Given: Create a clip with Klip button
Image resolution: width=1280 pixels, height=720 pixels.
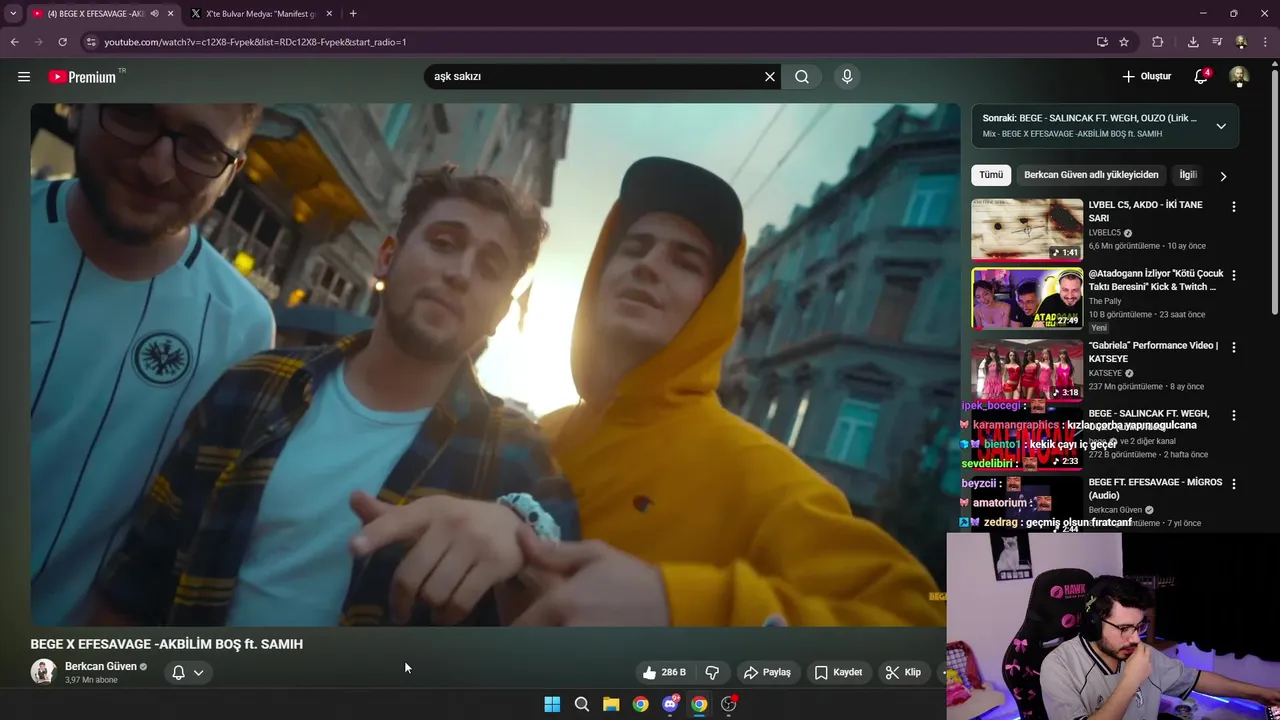Looking at the screenshot, I should [903, 672].
